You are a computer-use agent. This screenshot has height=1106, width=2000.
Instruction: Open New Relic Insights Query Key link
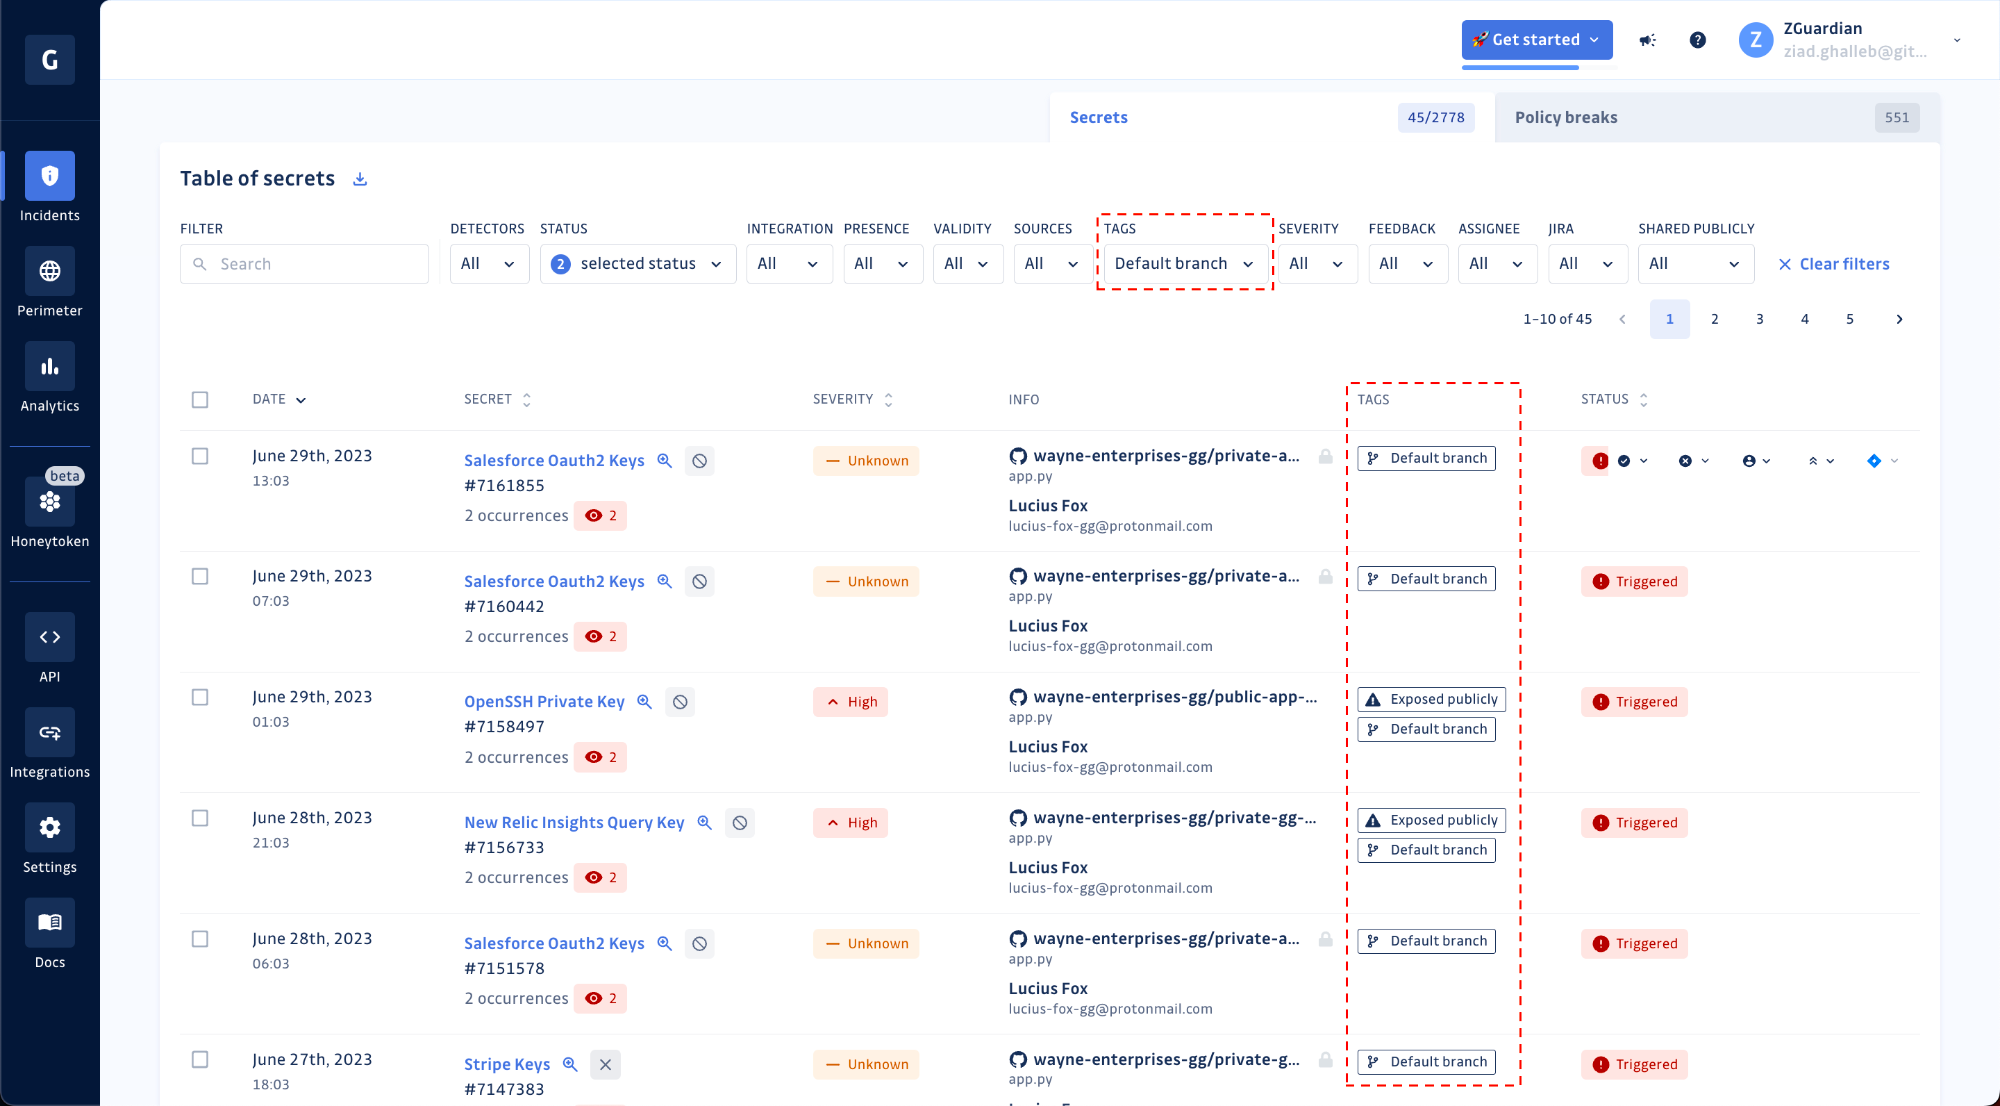click(574, 823)
